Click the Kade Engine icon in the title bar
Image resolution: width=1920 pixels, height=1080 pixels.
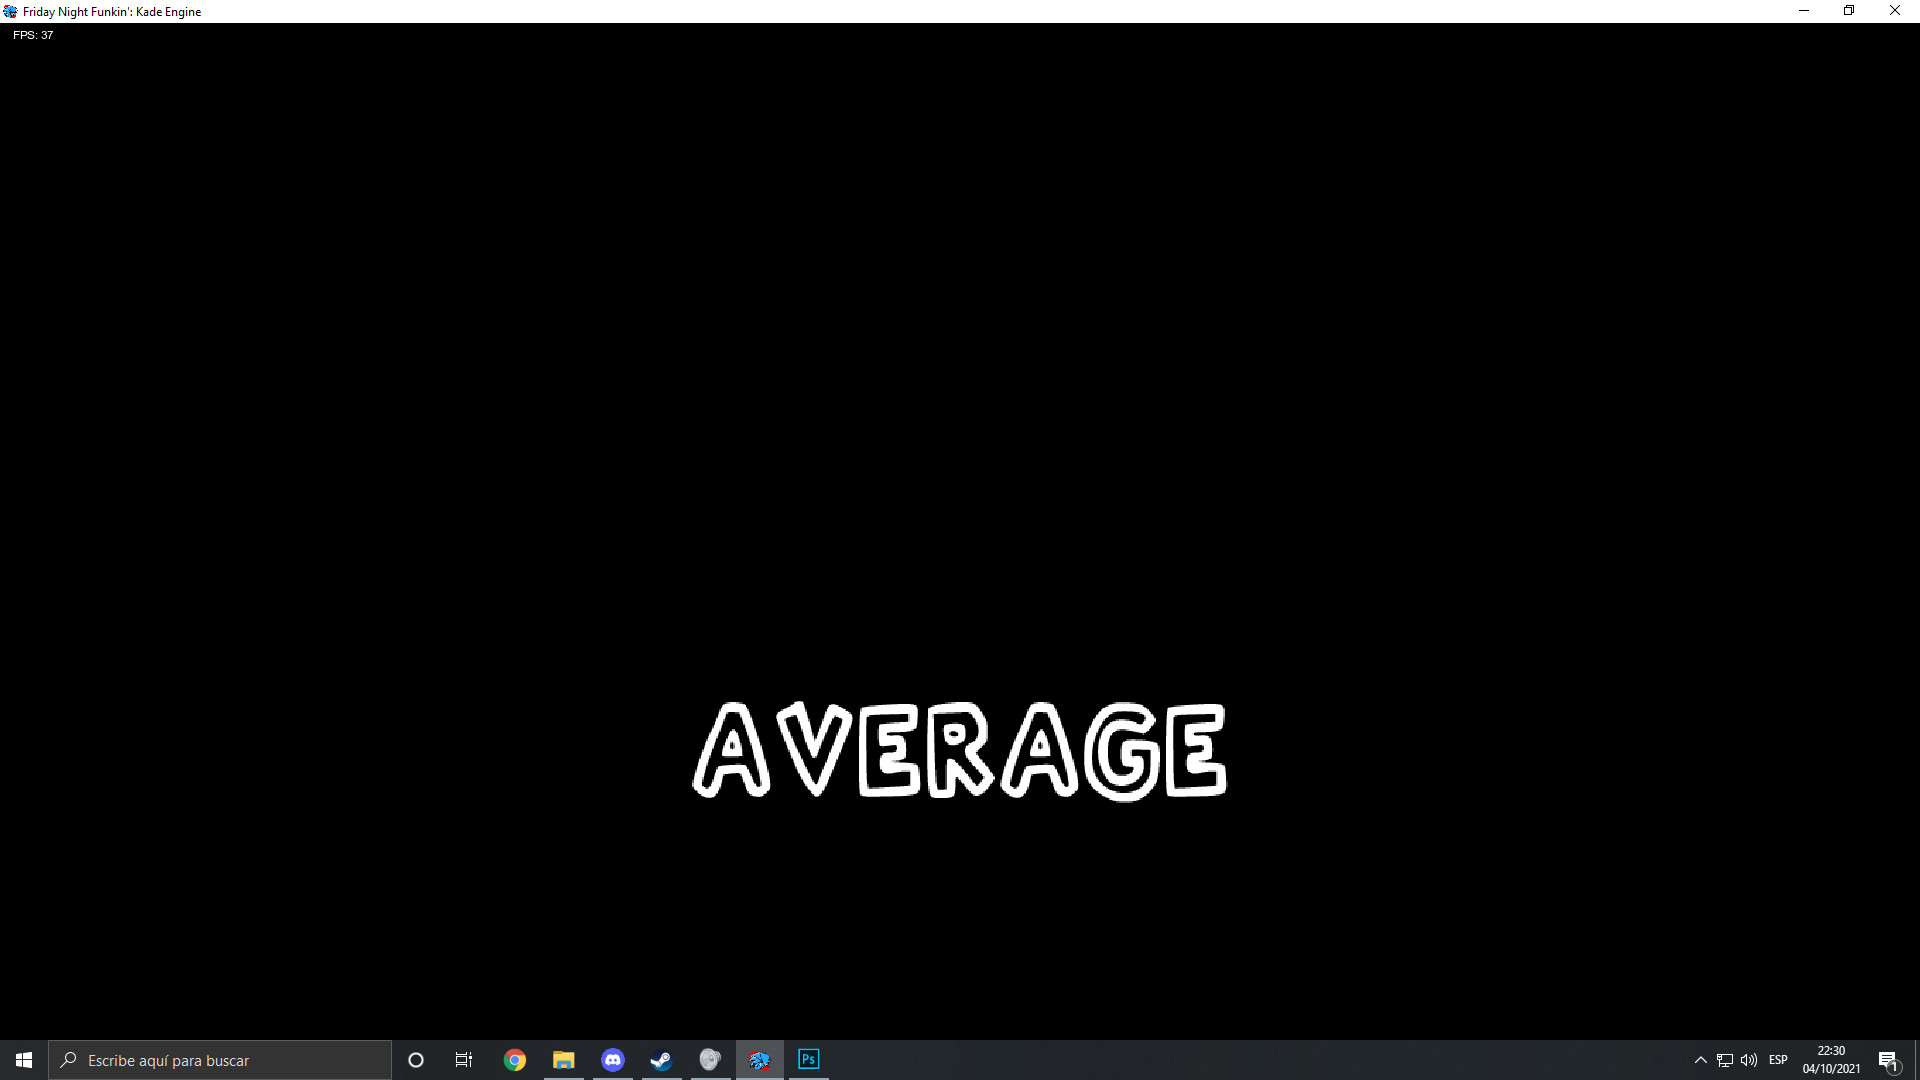[10, 11]
